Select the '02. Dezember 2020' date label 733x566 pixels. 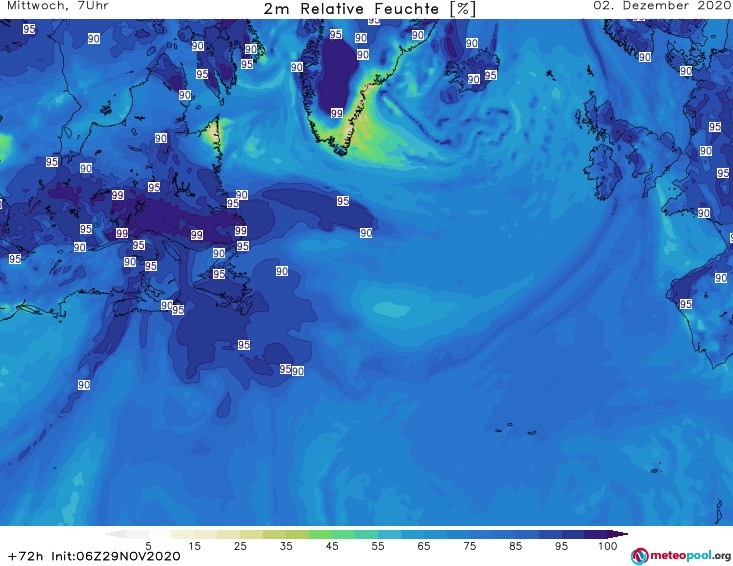[x=662, y=6]
